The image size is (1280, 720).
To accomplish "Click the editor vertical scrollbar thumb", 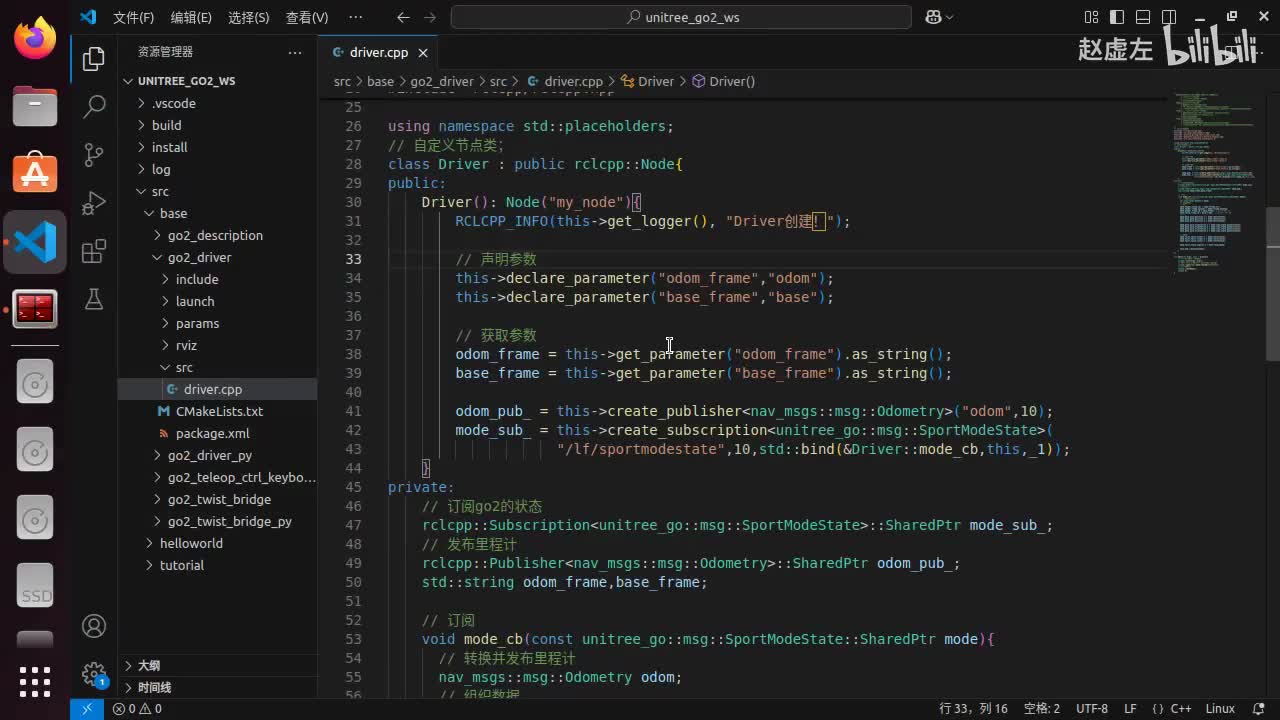I will coord(1273,284).
